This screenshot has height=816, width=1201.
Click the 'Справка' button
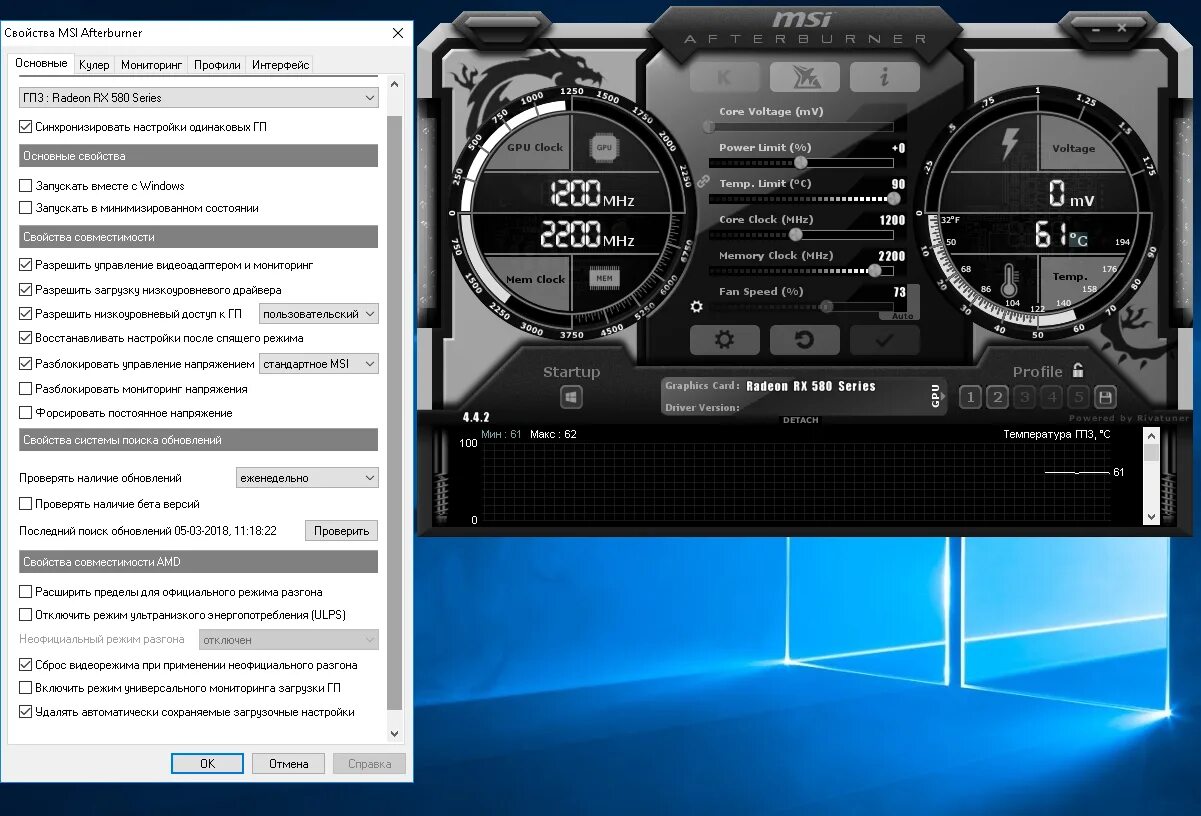pyautogui.click(x=369, y=763)
